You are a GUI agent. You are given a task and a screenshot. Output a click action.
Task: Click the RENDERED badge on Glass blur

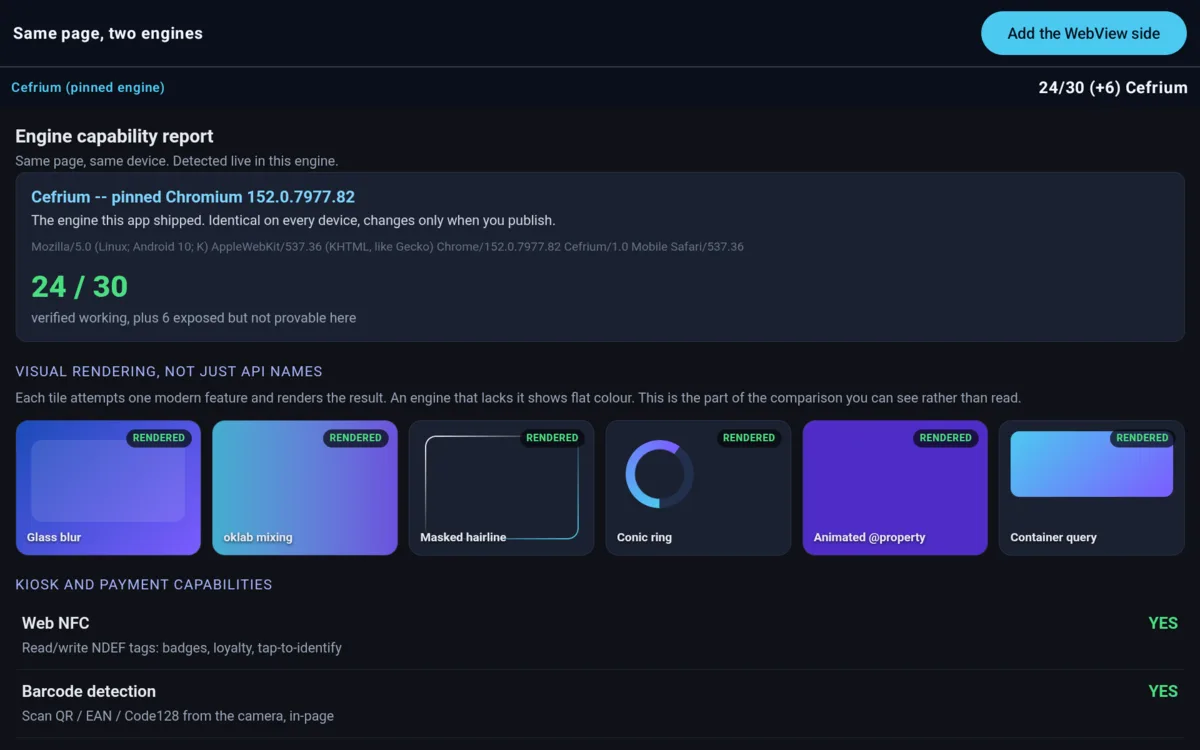(x=159, y=438)
